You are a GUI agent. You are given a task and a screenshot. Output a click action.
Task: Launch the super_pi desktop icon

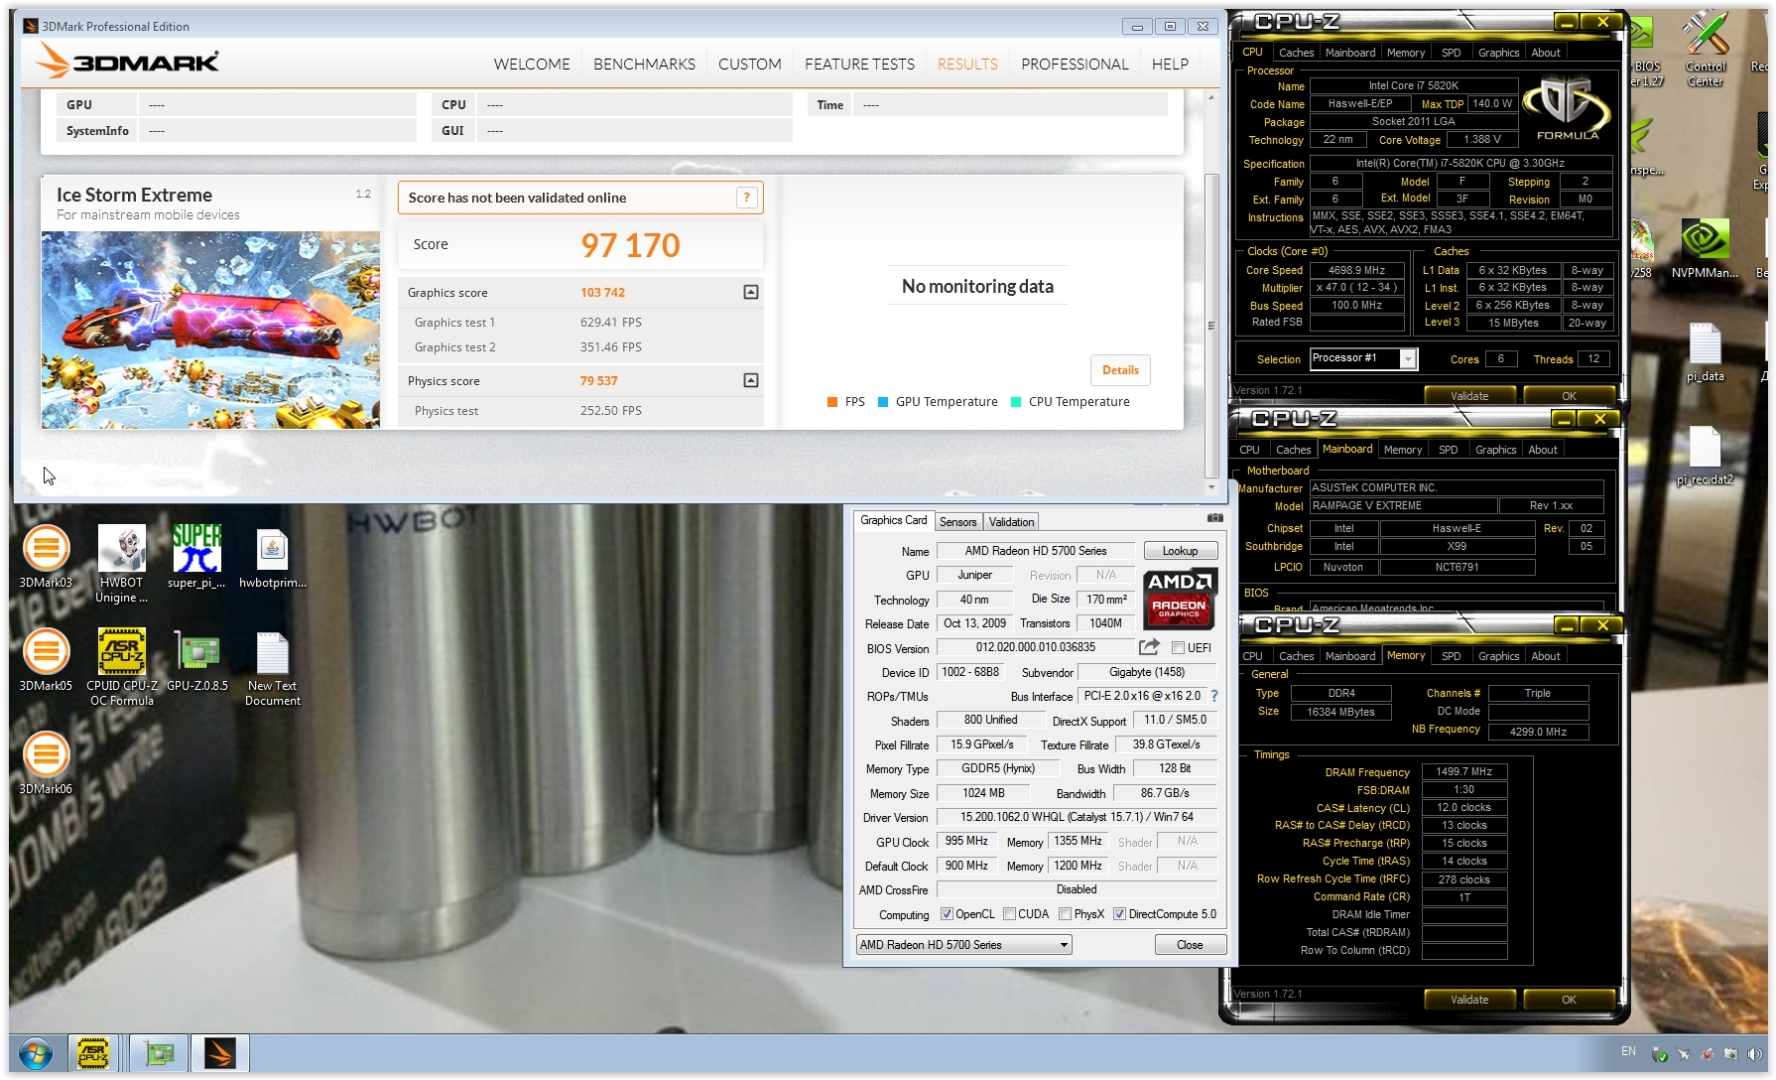196,557
